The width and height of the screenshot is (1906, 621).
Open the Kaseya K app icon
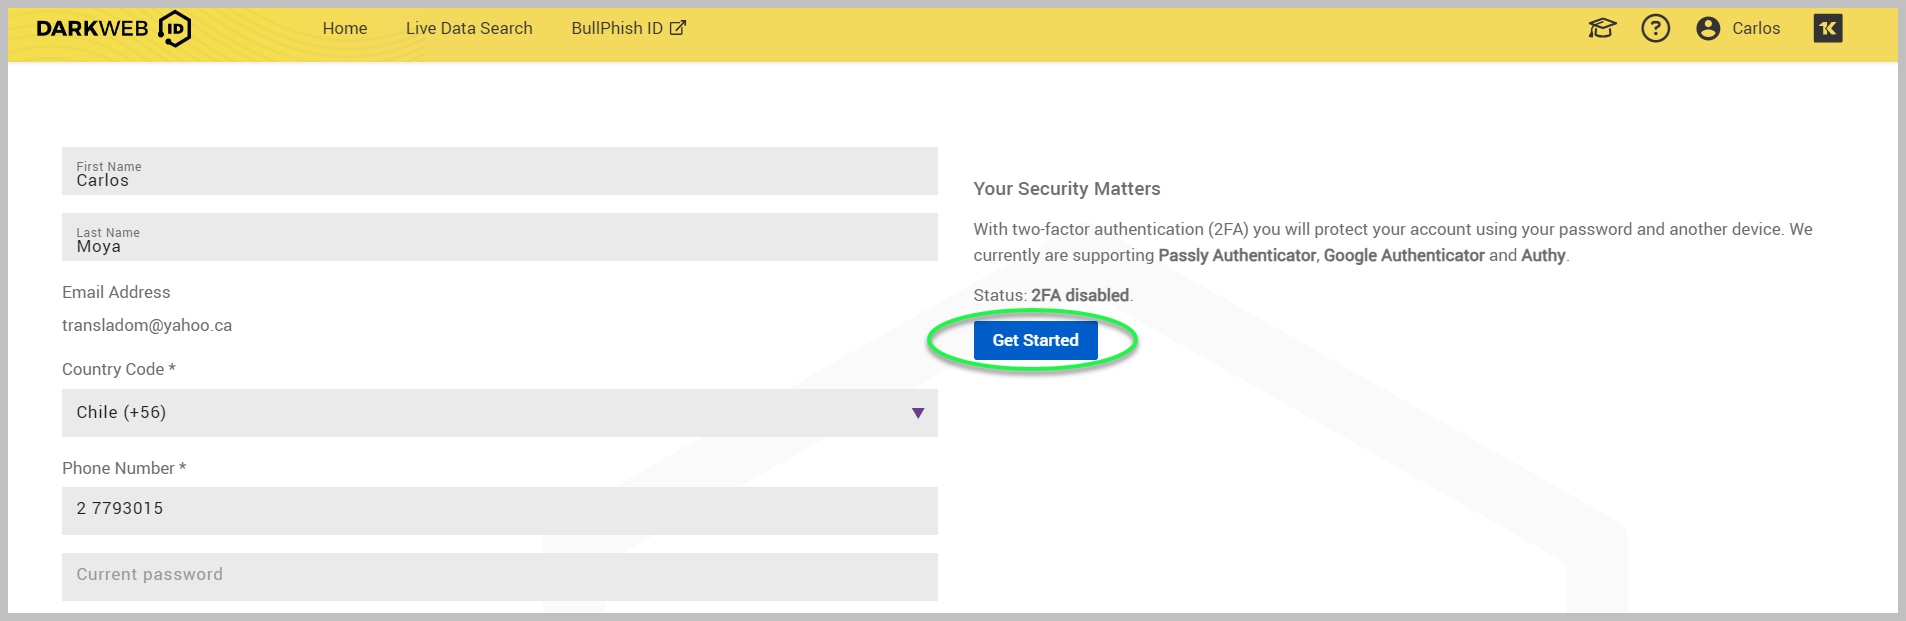click(1827, 29)
